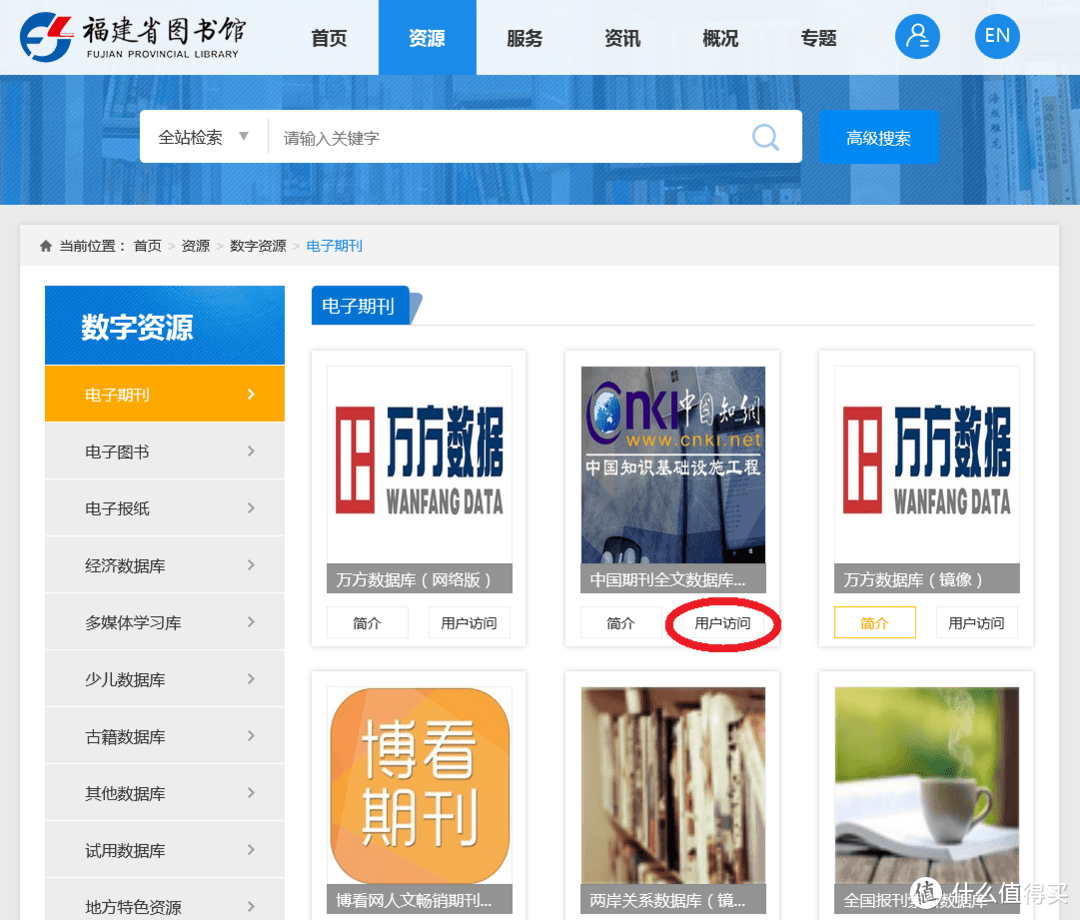
Task: Click the 首页 breadcrumb link
Action: 147,246
